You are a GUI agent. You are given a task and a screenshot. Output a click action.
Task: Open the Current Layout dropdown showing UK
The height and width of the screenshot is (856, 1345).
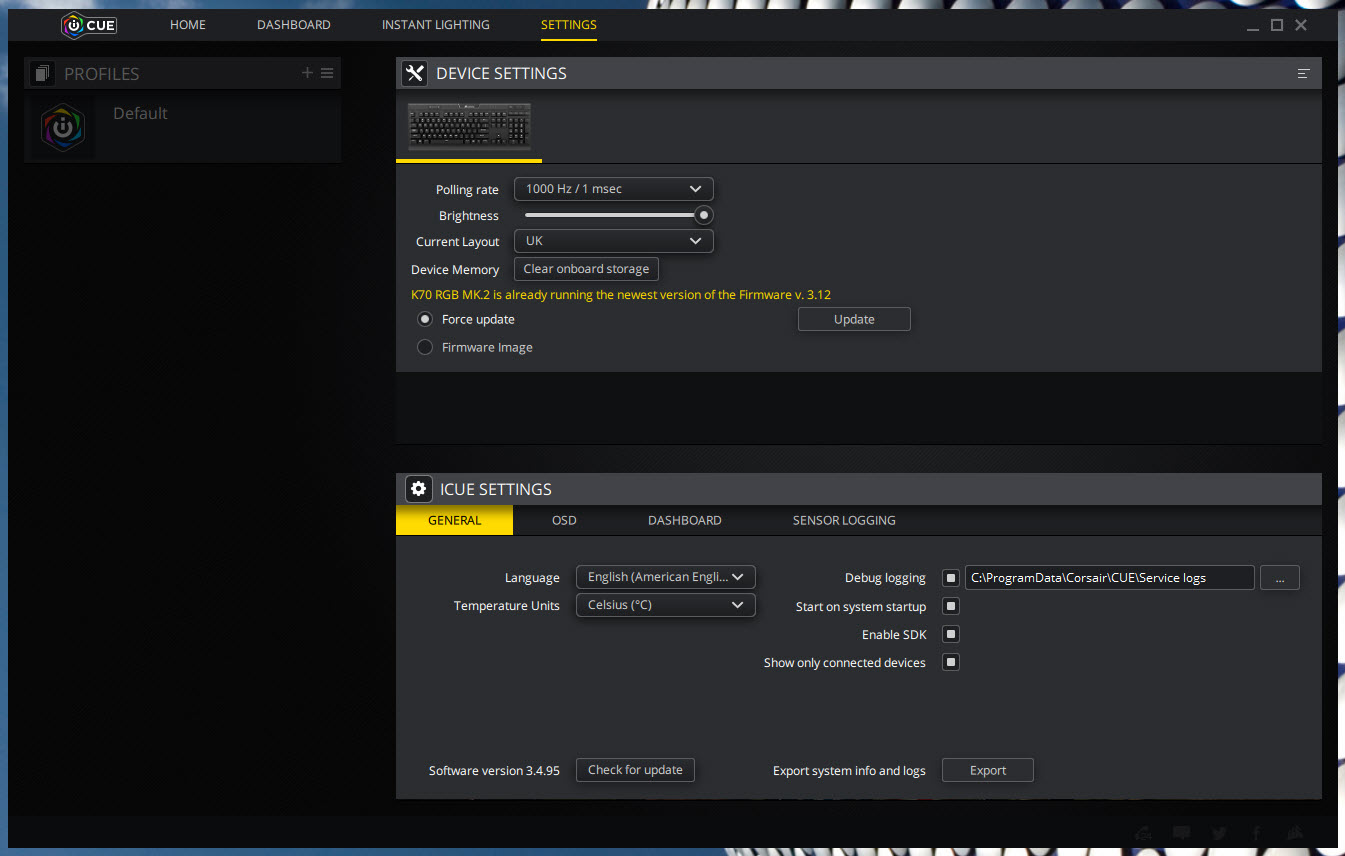614,241
